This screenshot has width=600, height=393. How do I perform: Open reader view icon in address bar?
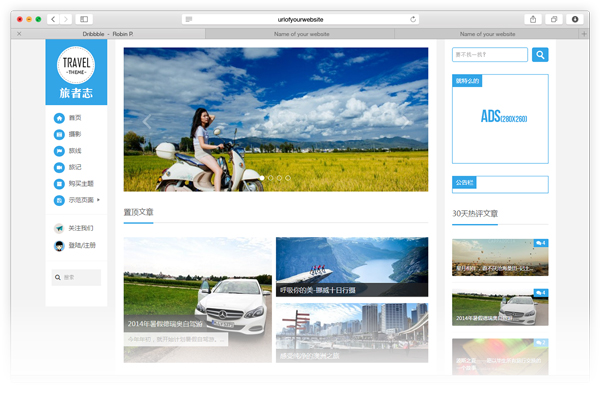(x=189, y=20)
